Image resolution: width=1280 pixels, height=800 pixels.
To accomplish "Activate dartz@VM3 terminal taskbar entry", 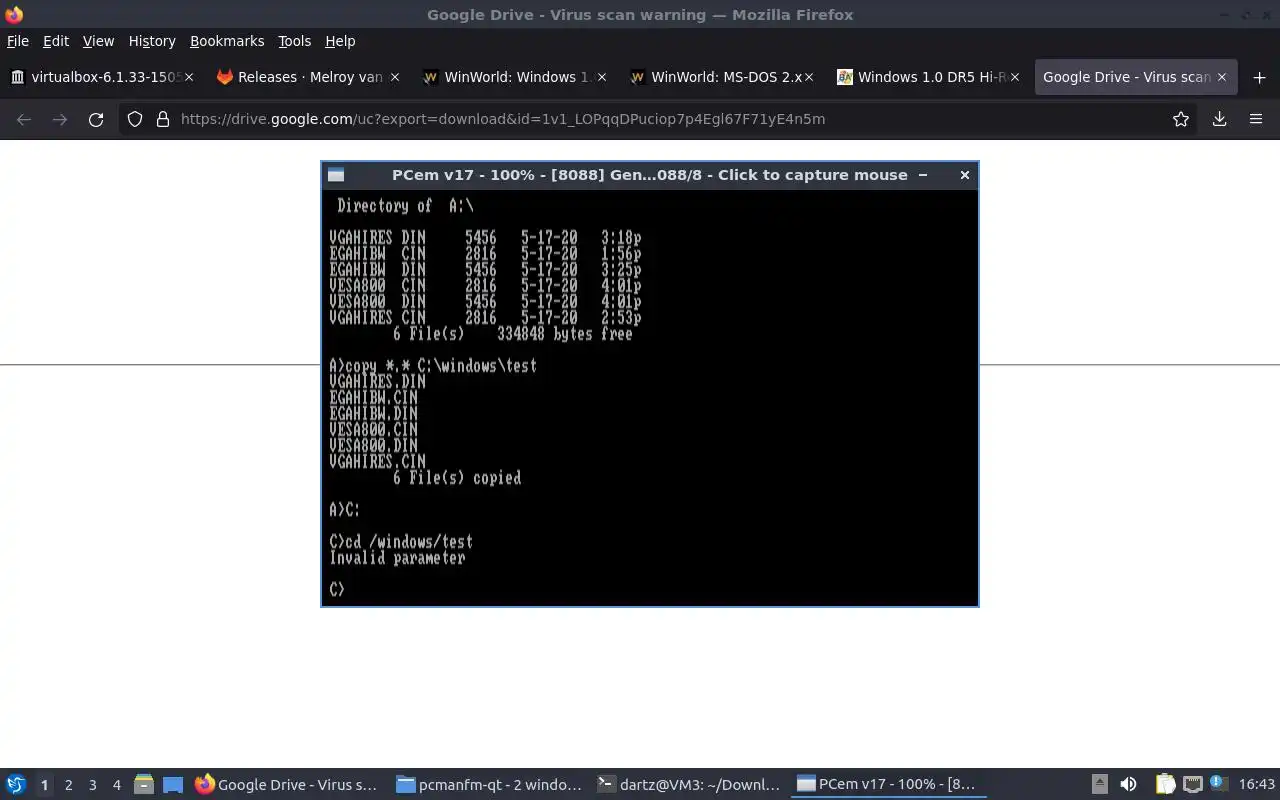I will [x=688, y=785].
